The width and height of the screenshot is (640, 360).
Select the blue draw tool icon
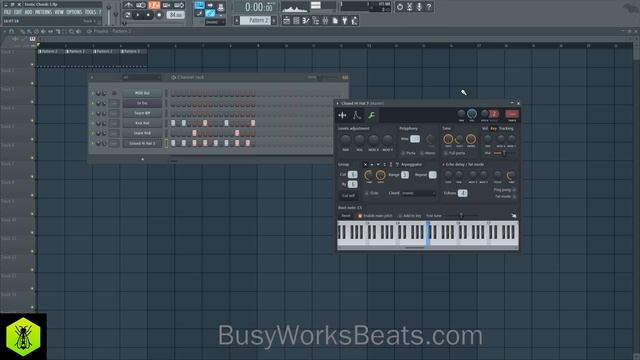(210, 13)
